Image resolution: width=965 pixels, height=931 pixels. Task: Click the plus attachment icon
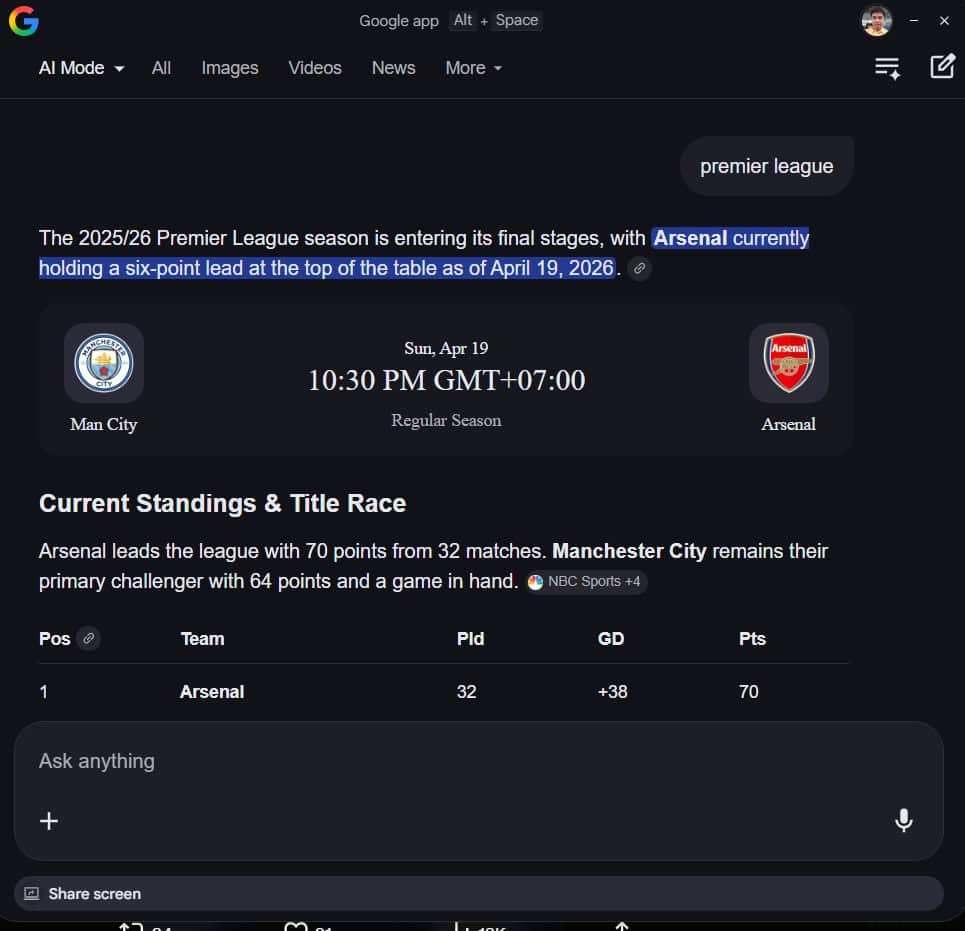coord(49,821)
